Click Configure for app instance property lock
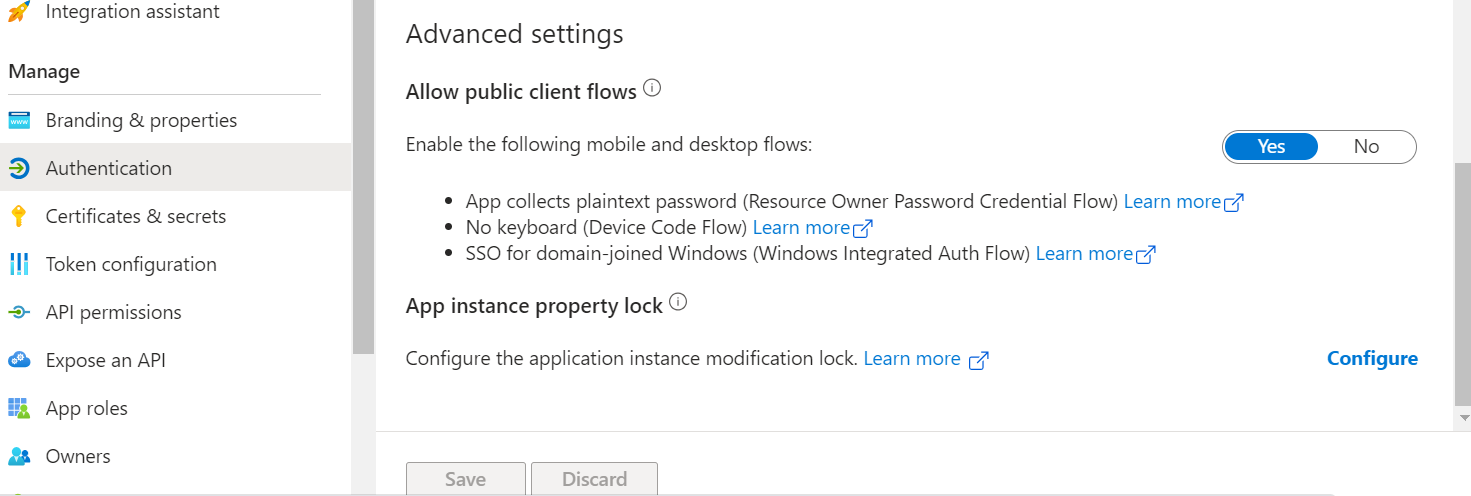 coord(1372,359)
